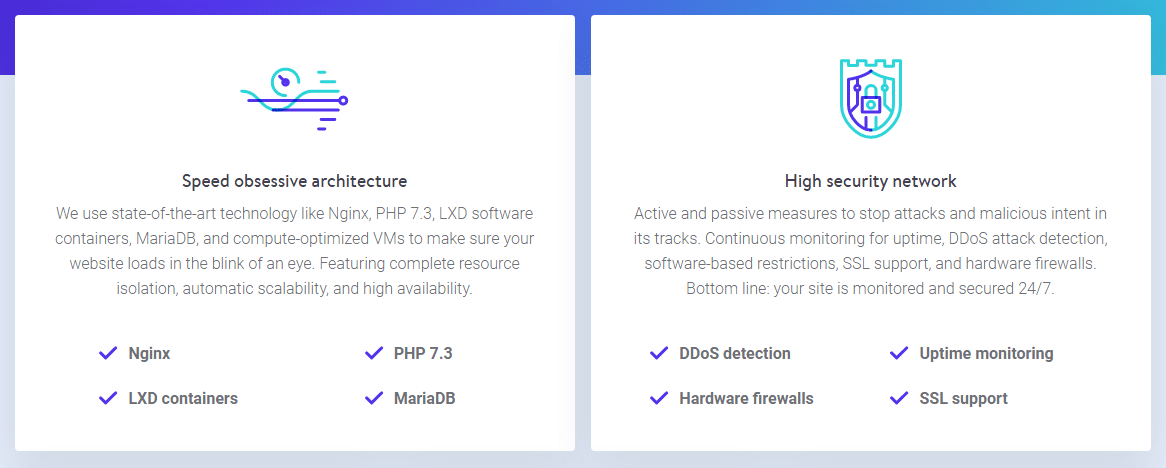Click the speedometer speed architecture icon
Screen dimensions: 1166x468
294,99
